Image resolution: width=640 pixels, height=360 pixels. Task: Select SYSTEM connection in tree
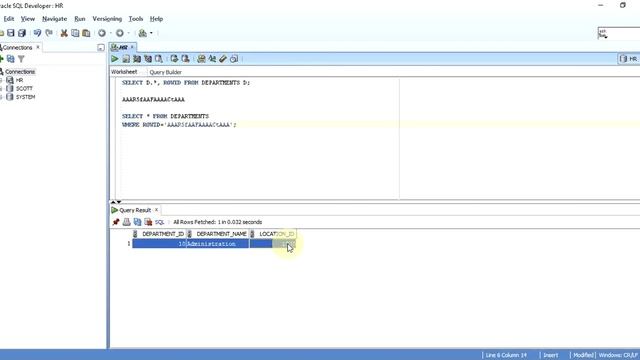(25, 97)
